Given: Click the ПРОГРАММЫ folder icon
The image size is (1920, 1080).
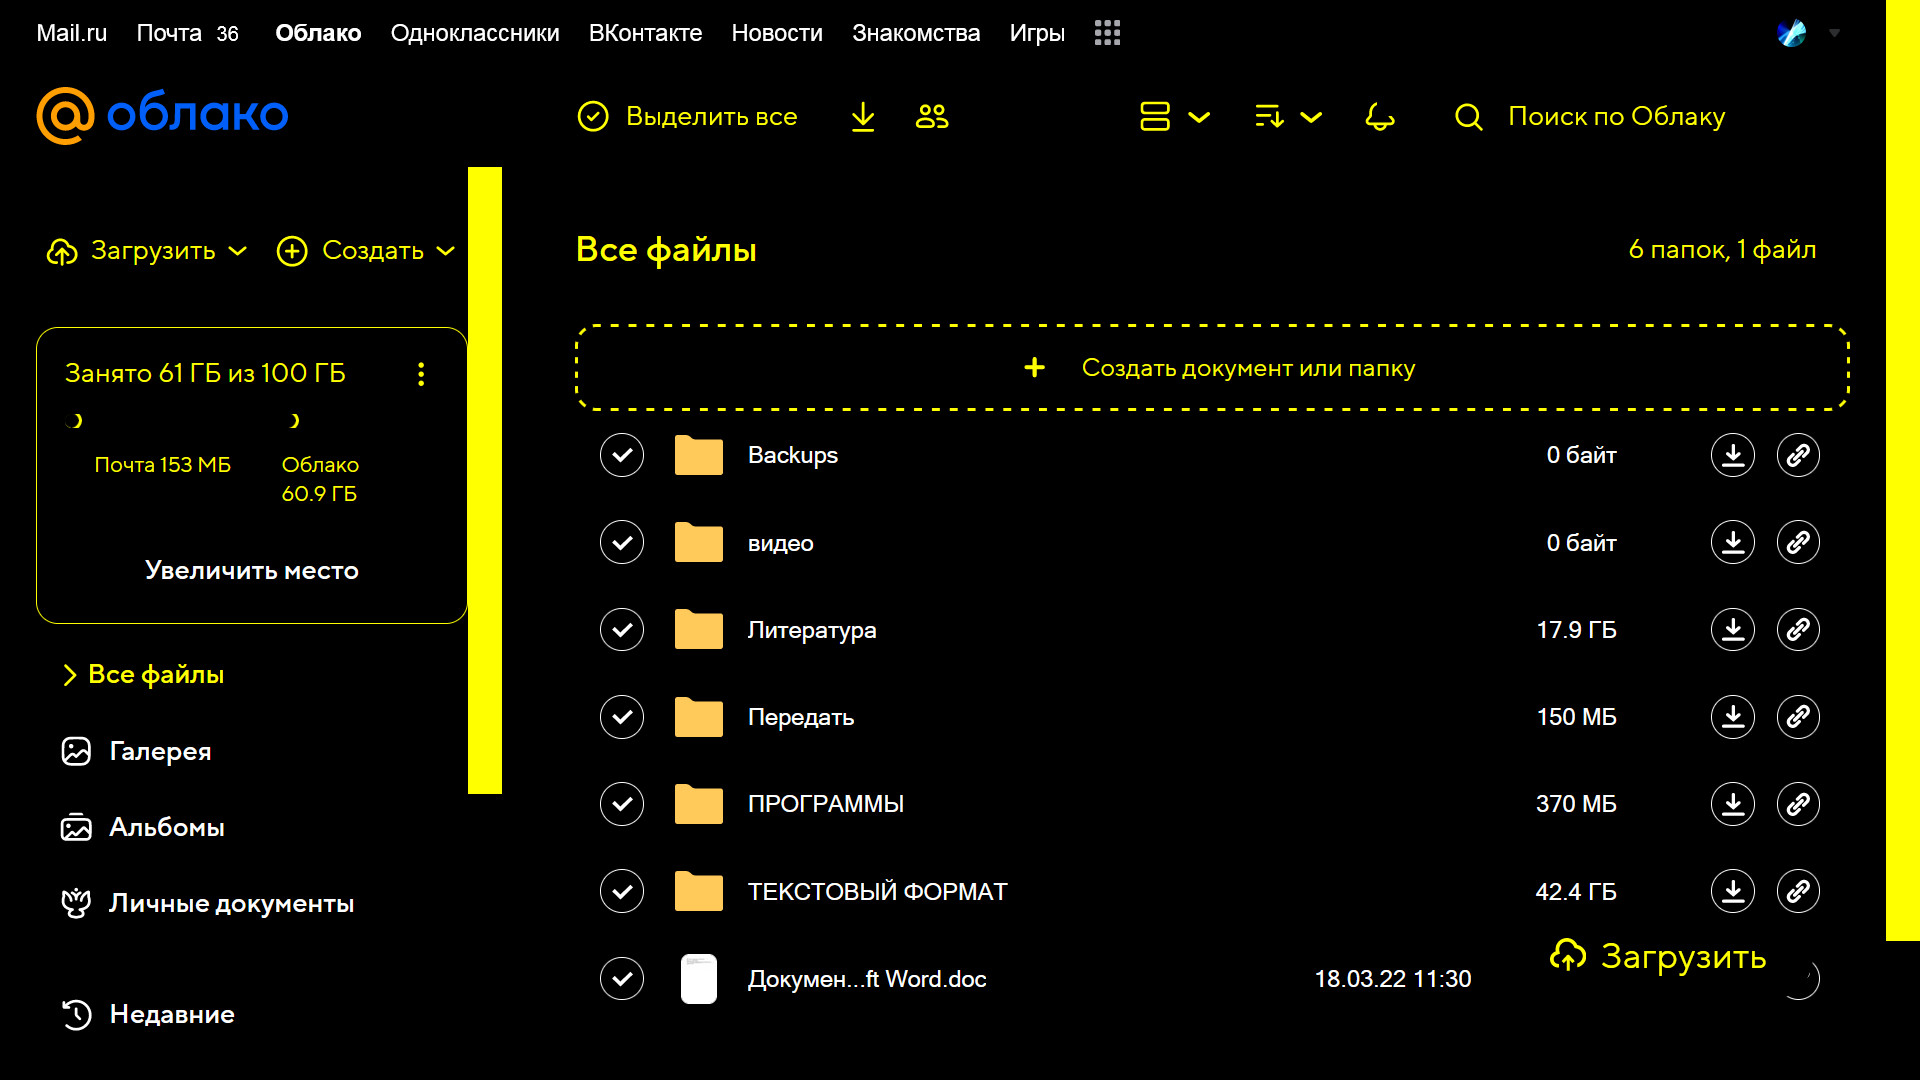Looking at the screenshot, I should (699, 804).
